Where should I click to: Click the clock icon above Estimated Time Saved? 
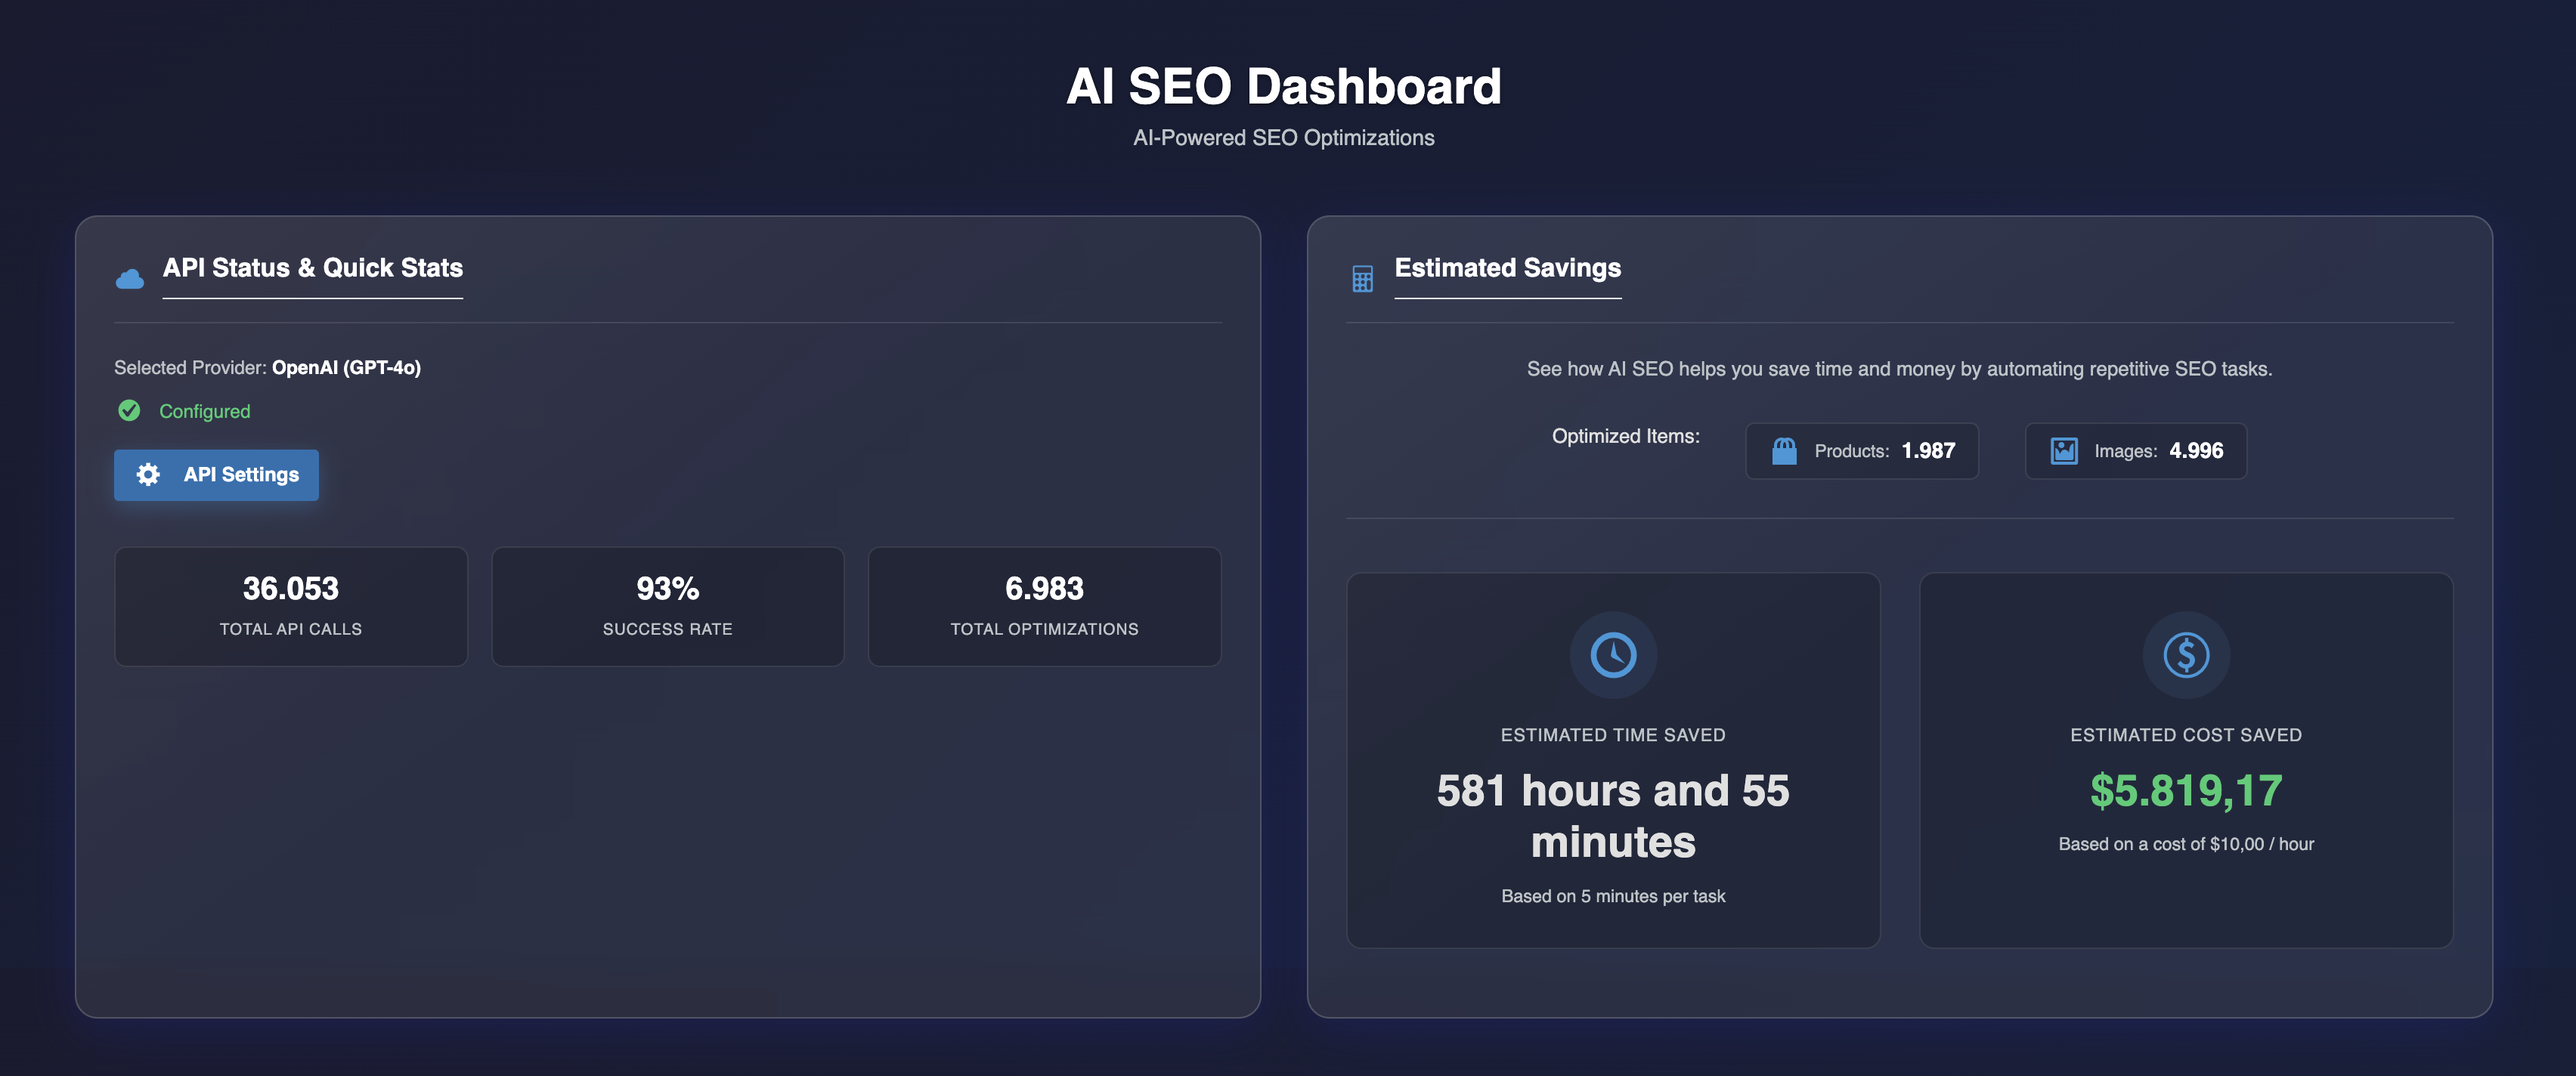click(1613, 654)
